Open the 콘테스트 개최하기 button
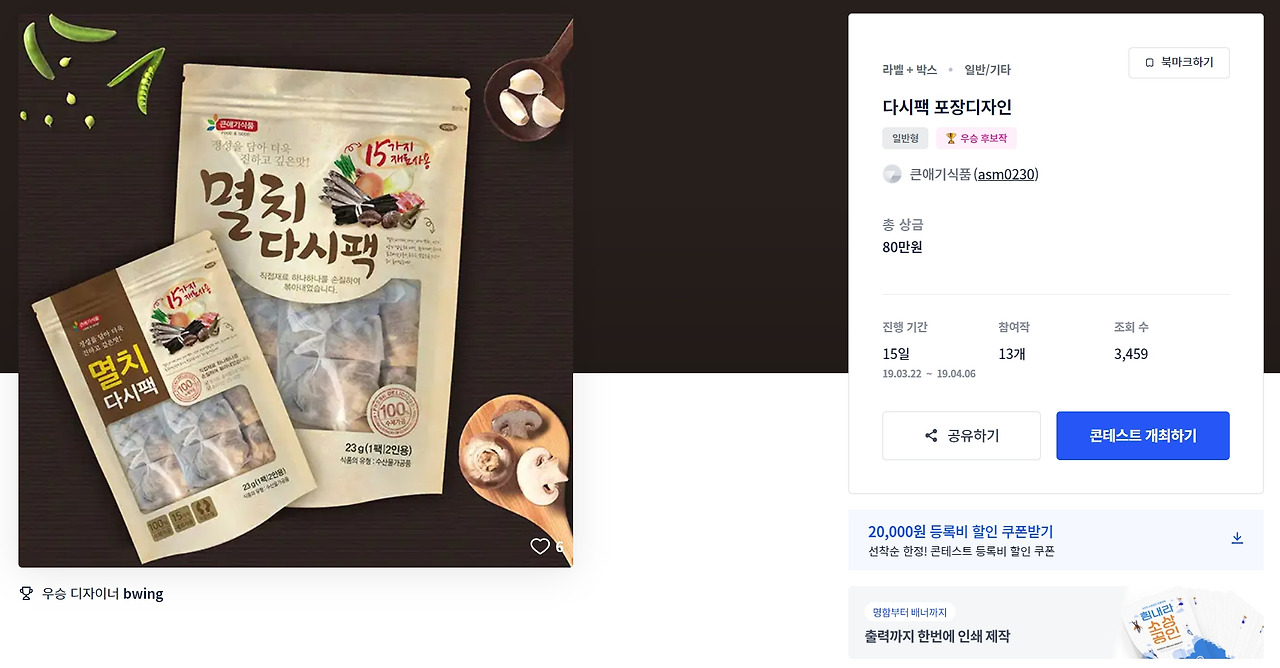Screen dimensions: 1280x668 pyautogui.click(x=1143, y=436)
